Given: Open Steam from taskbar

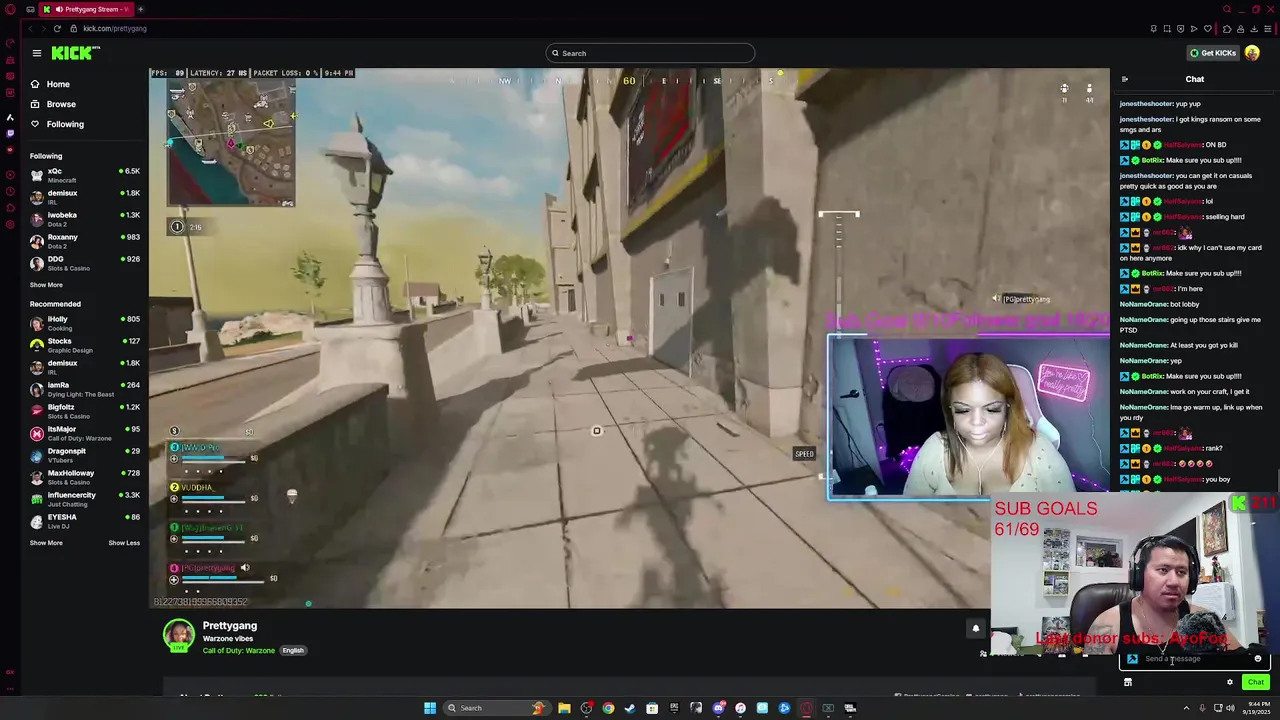Looking at the screenshot, I should point(630,708).
